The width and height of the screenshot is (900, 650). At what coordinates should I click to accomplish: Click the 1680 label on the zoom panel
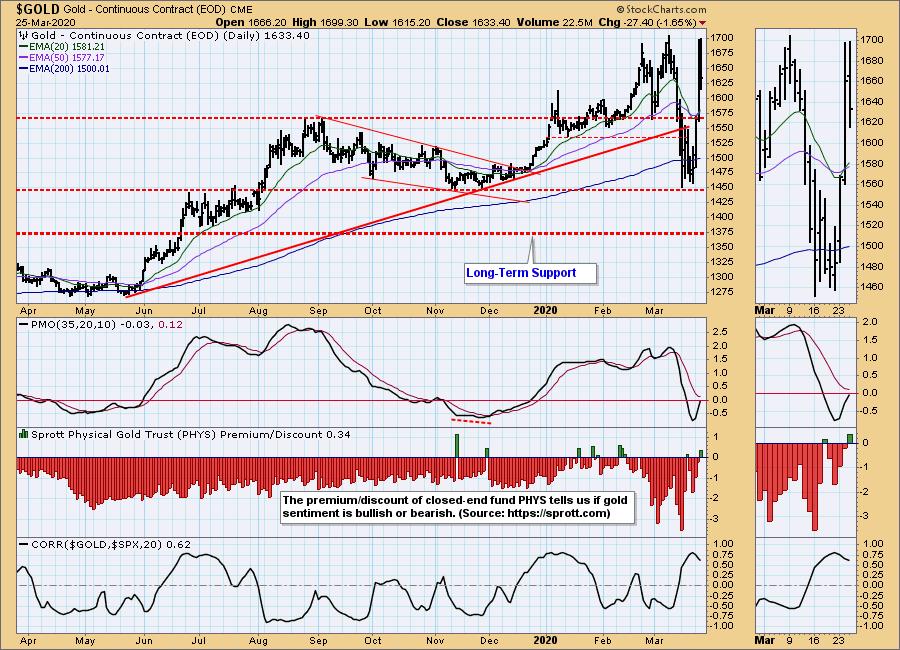pyautogui.click(x=872, y=60)
